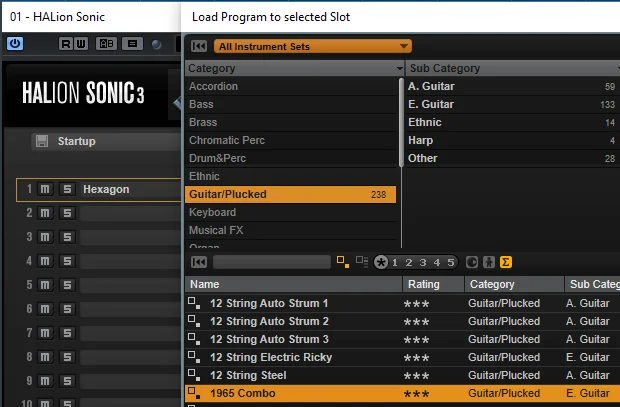Set rating filter to 5

pyautogui.click(x=451, y=263)
